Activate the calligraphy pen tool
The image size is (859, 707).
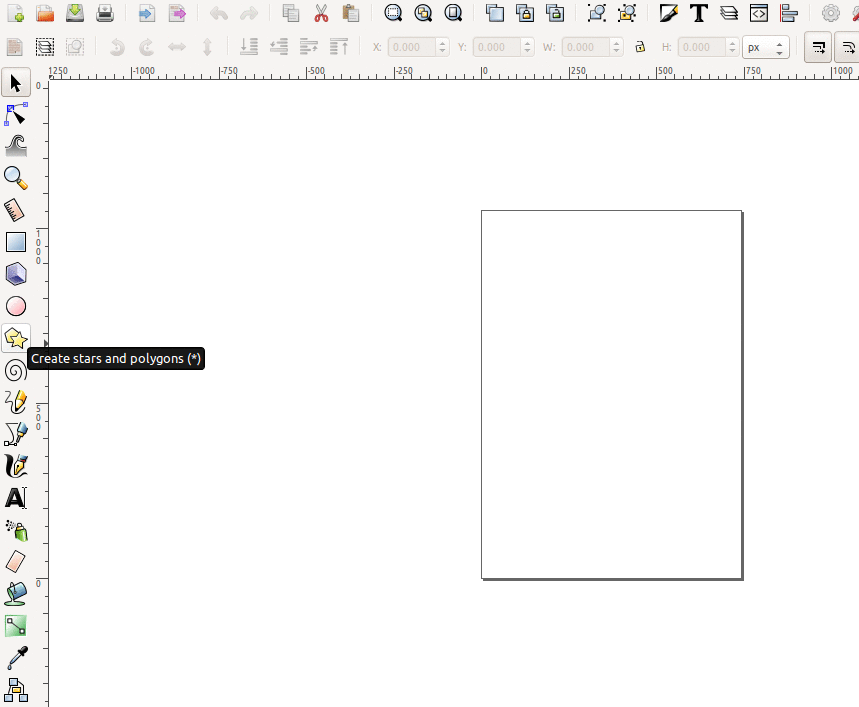pyautogui.click(x=16, y=465)
